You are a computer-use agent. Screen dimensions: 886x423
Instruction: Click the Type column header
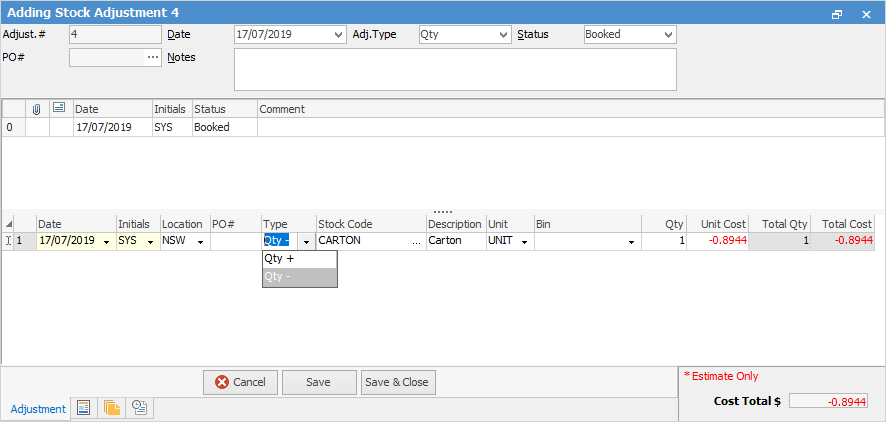pyautogui.click(x=289, y=224)
